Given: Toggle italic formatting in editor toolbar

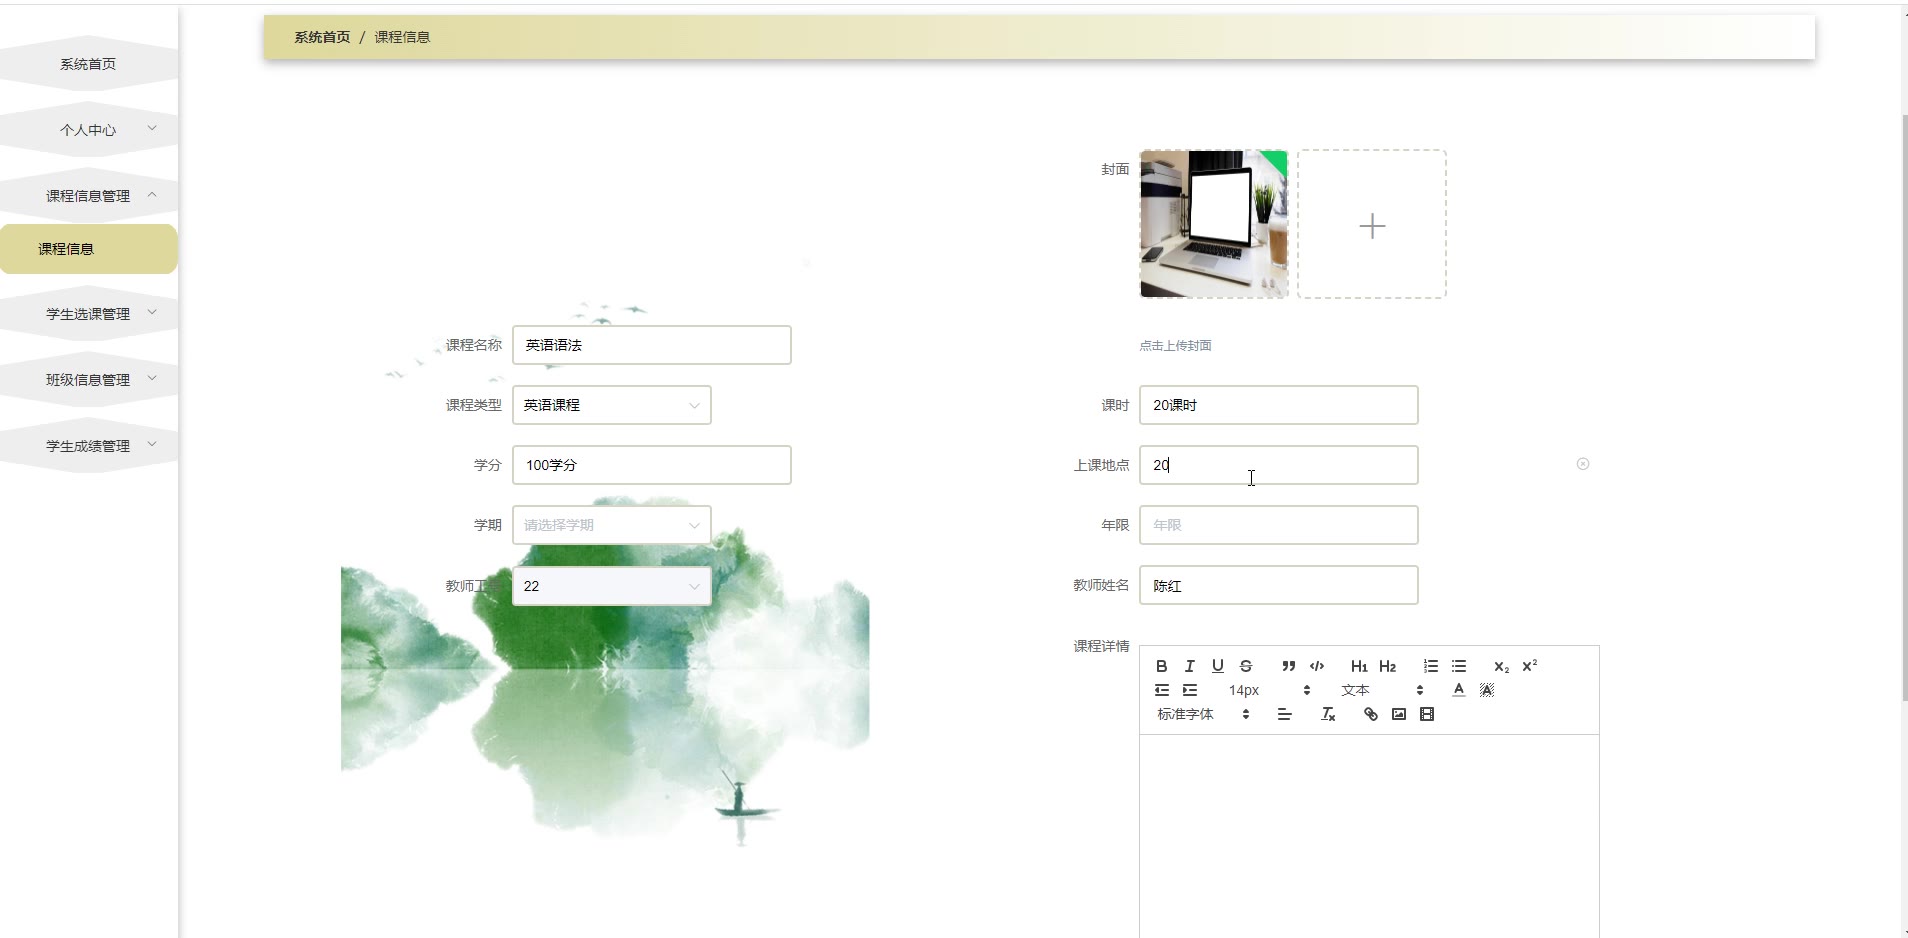Looking at the screenshot, I should [1189, 666].
